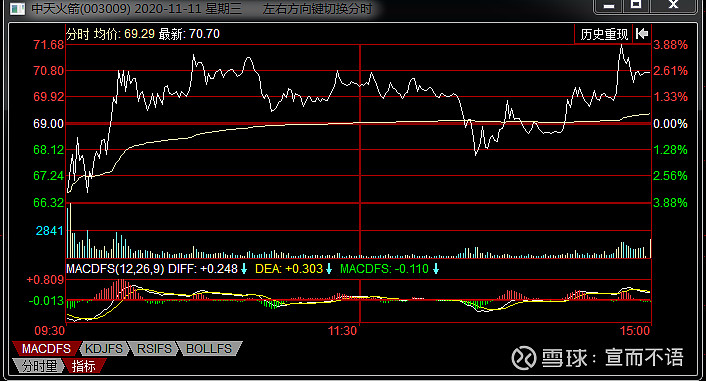
Task: Click the 71.68 price axis label
Action: pos(49,45)
